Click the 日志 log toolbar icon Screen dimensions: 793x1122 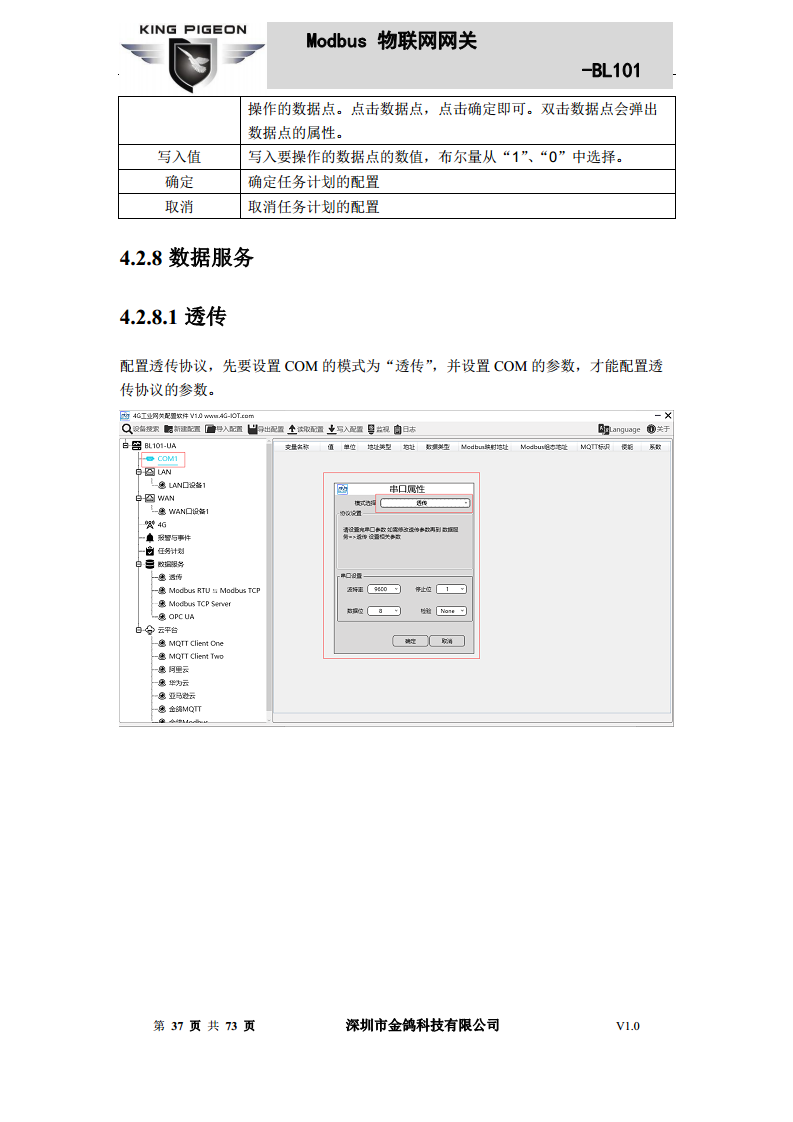[x=397, y=429]
